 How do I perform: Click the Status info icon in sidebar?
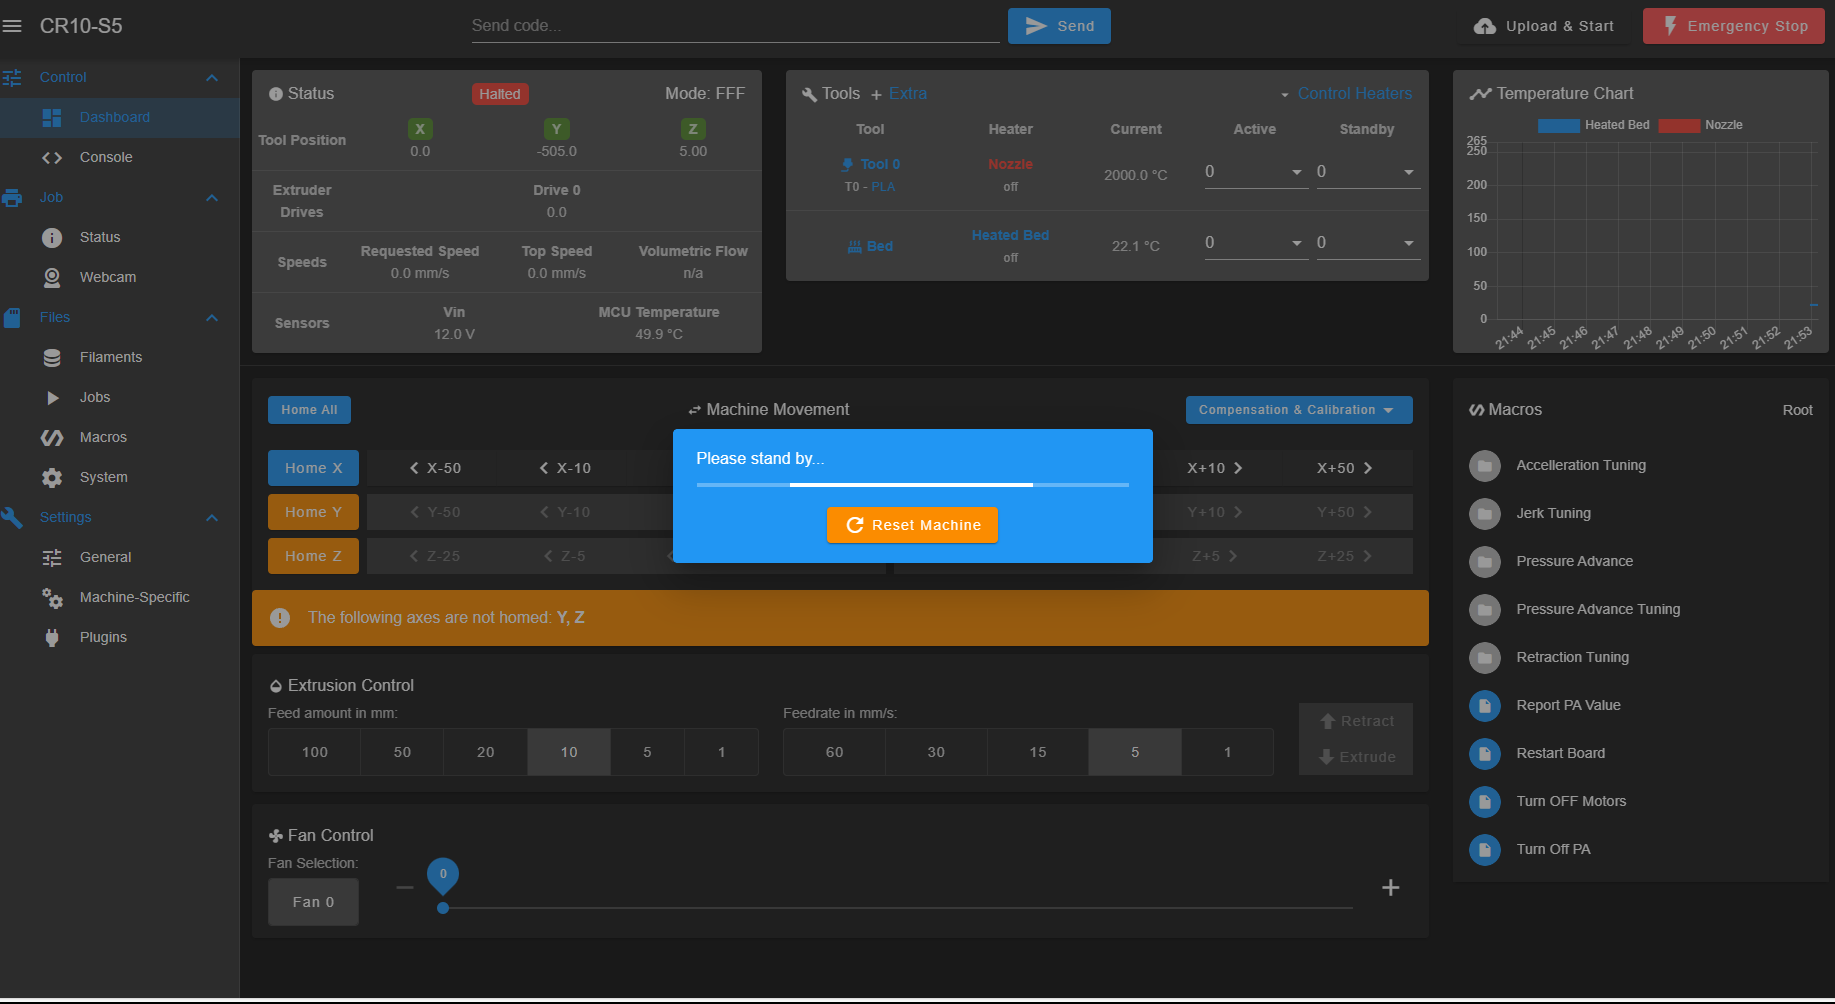coord(52,237)
